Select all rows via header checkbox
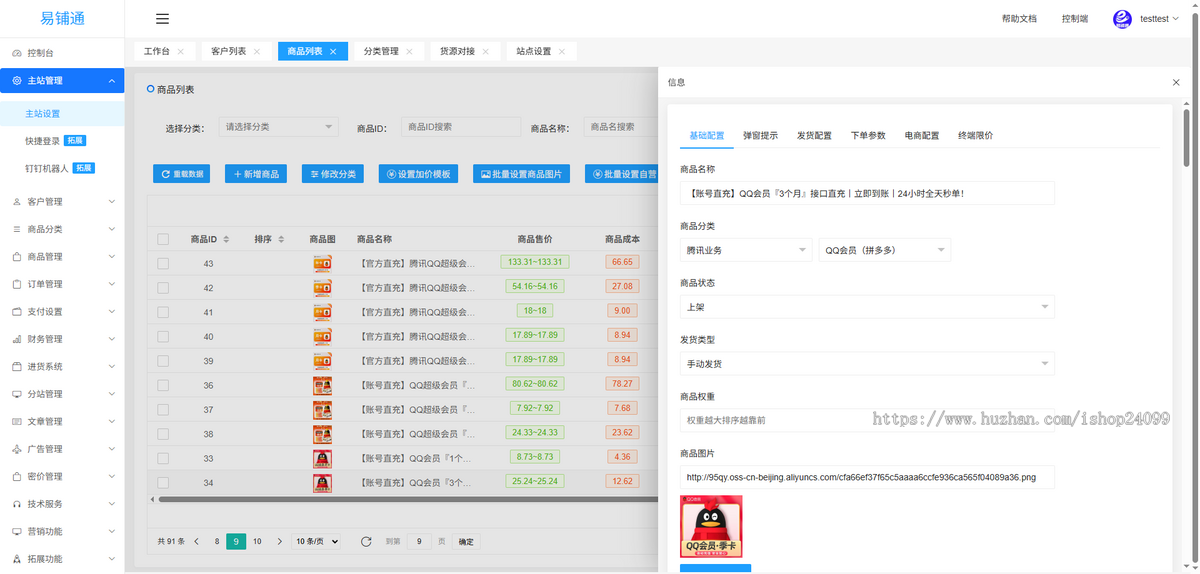 163,239
